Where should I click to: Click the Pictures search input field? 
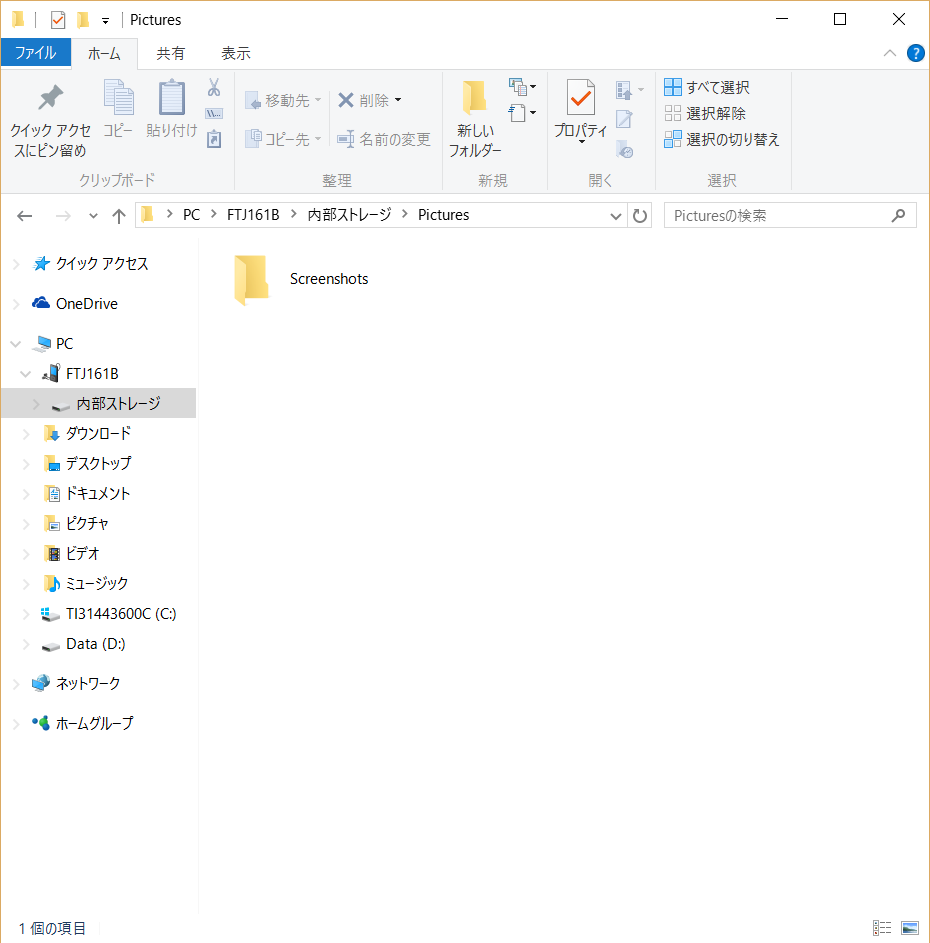778,215
